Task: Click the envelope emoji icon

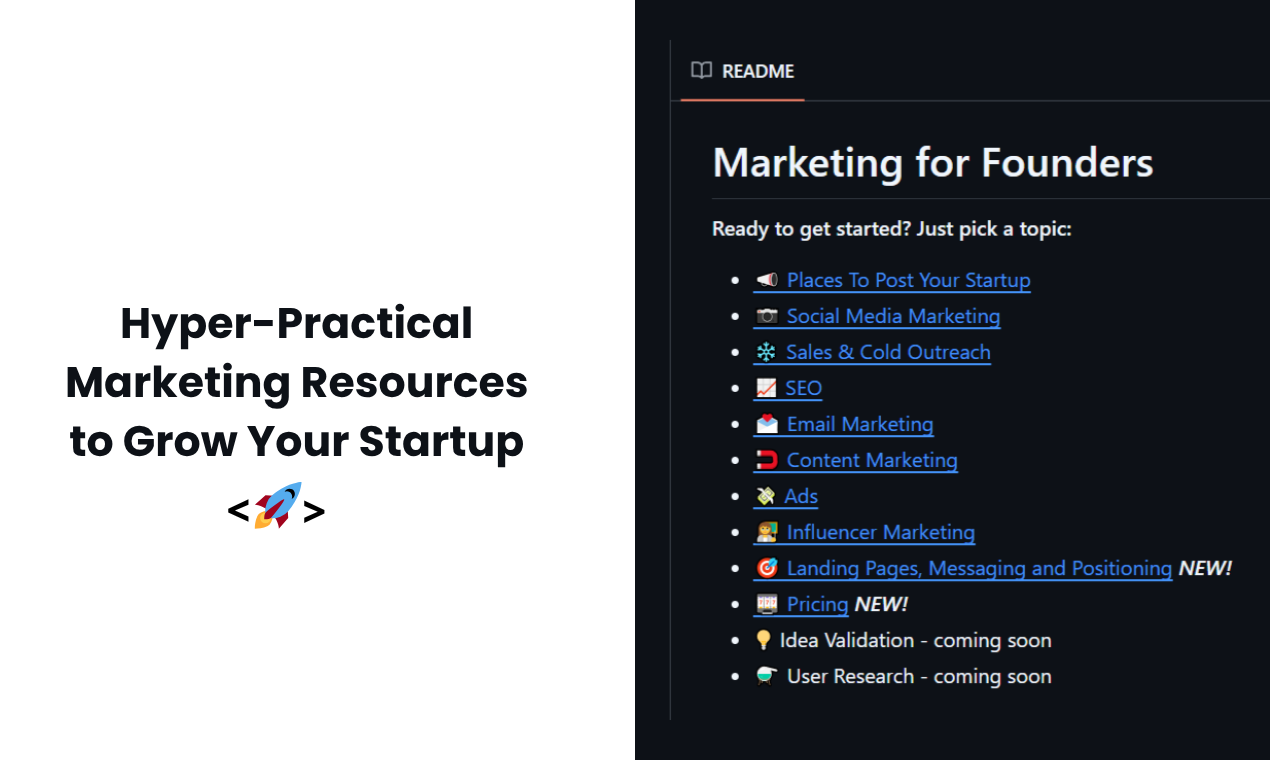Action: tap(767, 424)
